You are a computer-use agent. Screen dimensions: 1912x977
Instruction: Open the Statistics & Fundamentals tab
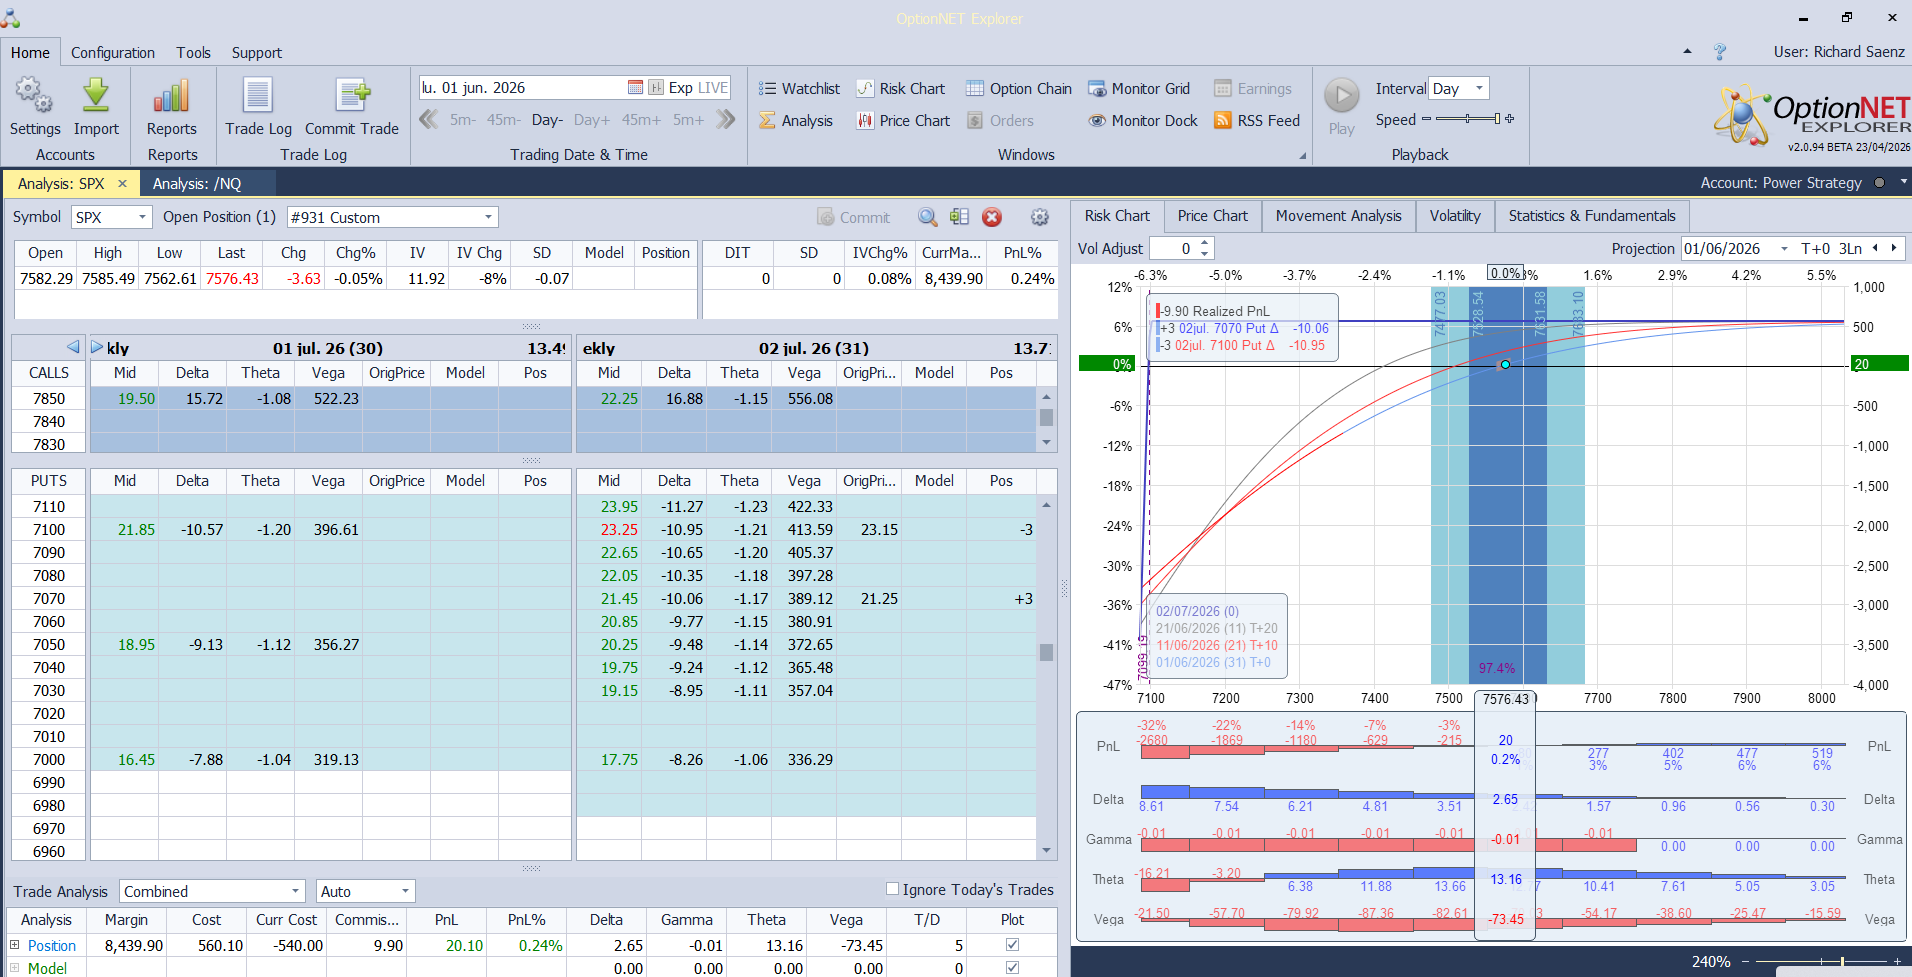[1592, 216]
